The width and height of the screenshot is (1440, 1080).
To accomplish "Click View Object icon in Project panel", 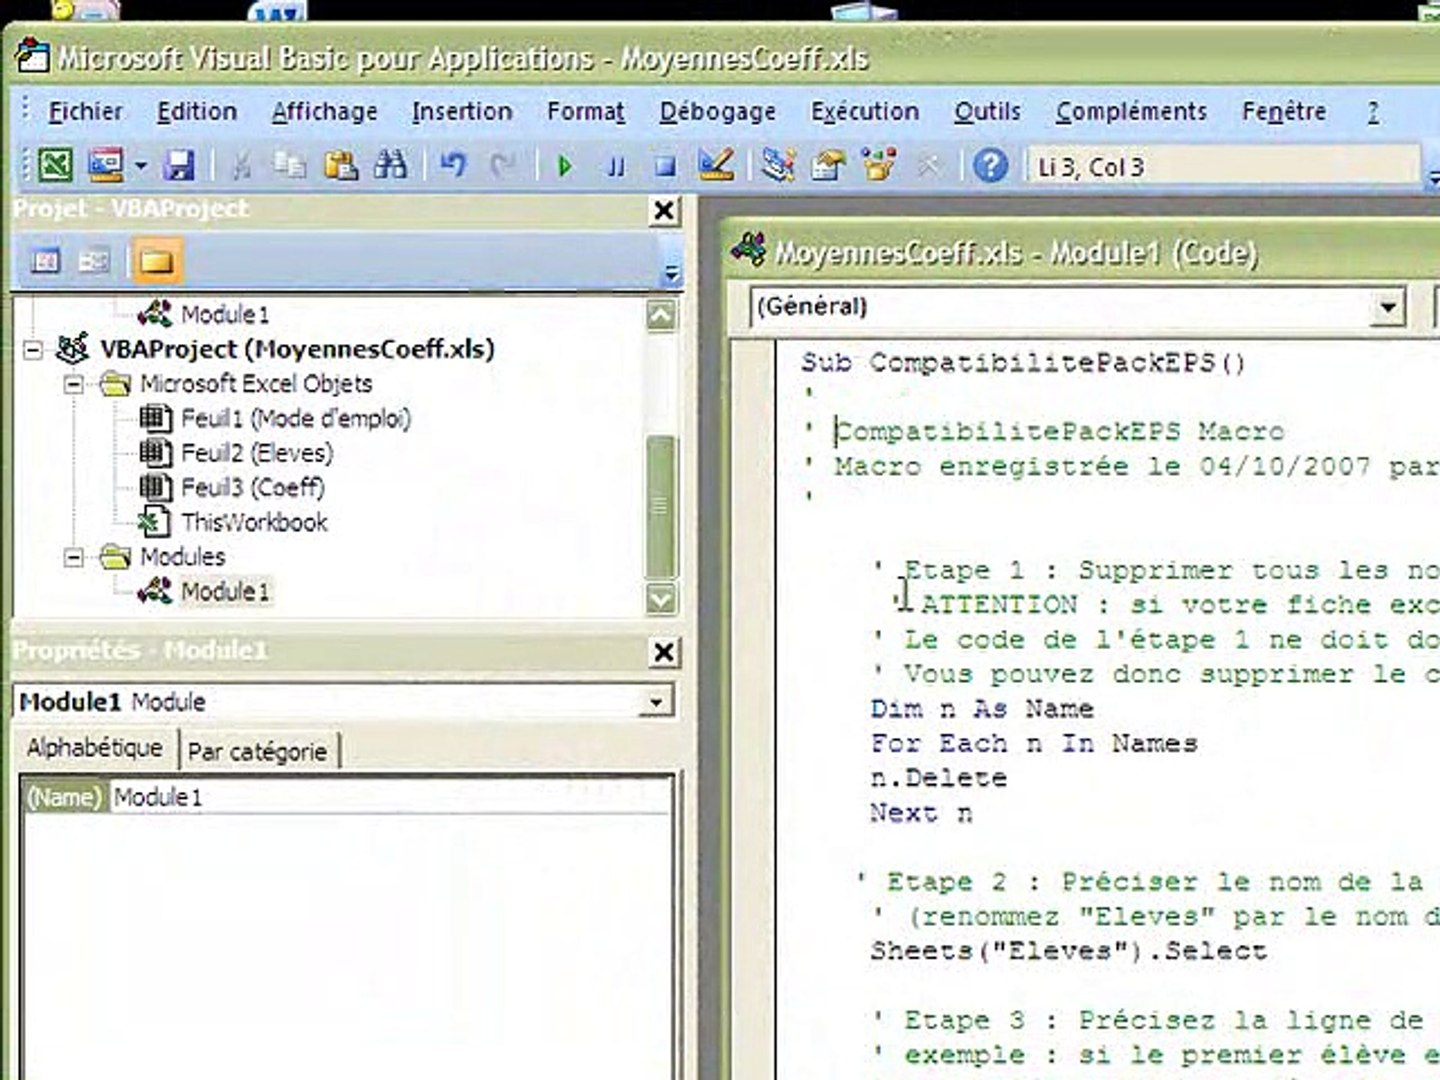I will 94,262.
